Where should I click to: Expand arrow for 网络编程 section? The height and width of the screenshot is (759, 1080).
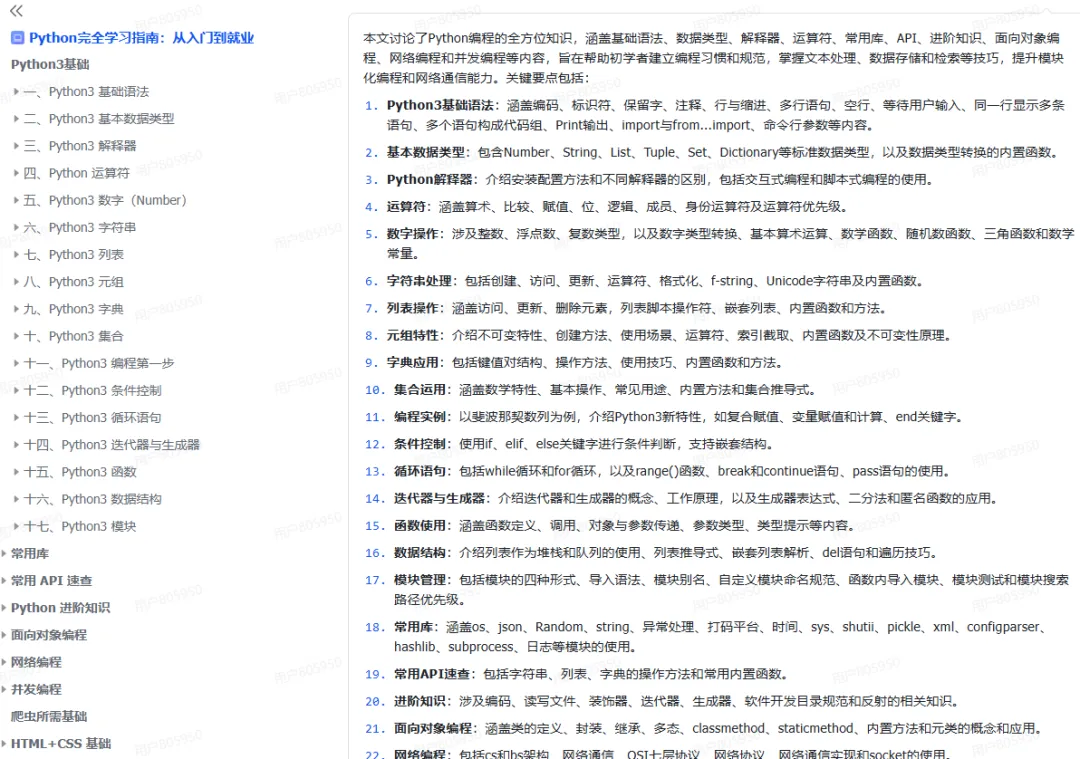coord(4,663)
